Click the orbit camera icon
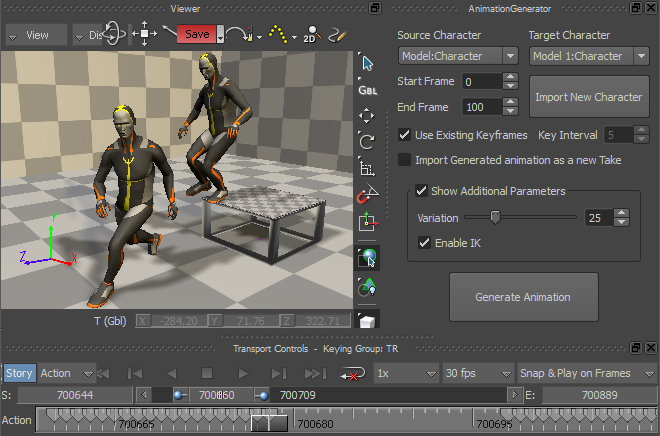This screenshot has height=436, width=660. (114, 34)
